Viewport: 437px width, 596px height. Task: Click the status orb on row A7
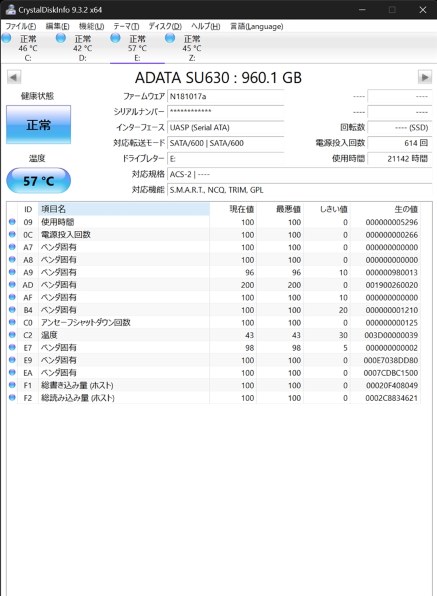(x=12, y=247)
